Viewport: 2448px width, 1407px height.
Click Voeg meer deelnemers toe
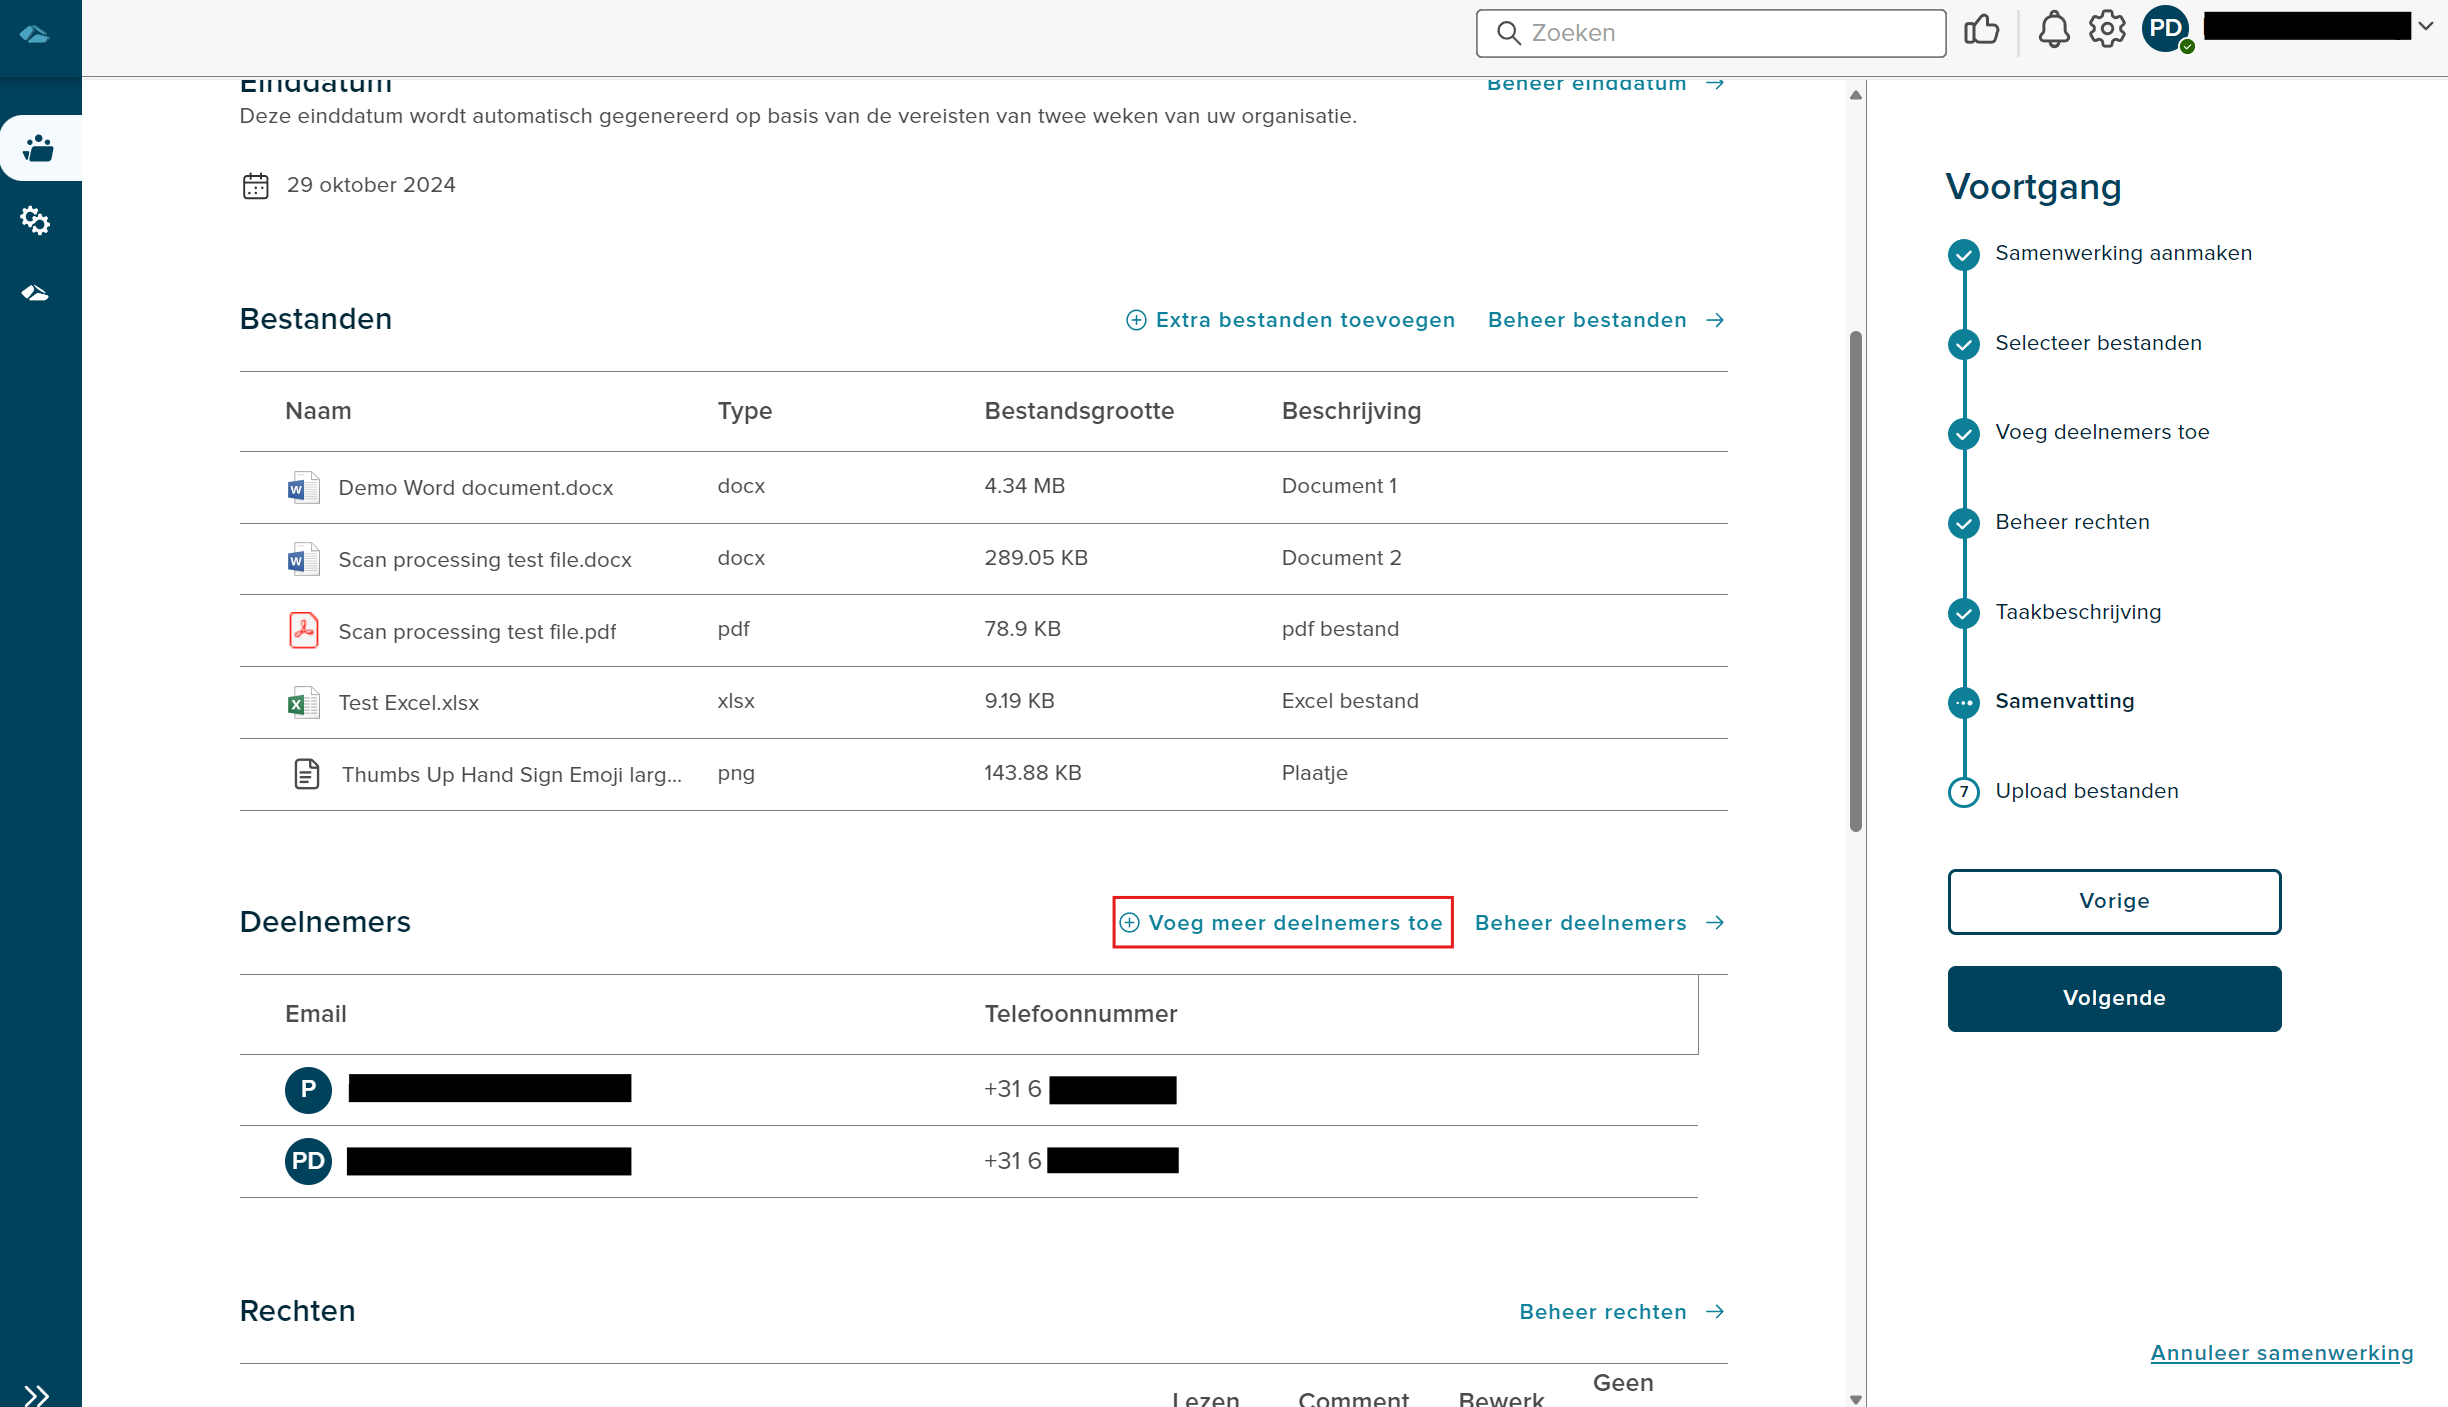(x=1283, y=922)
